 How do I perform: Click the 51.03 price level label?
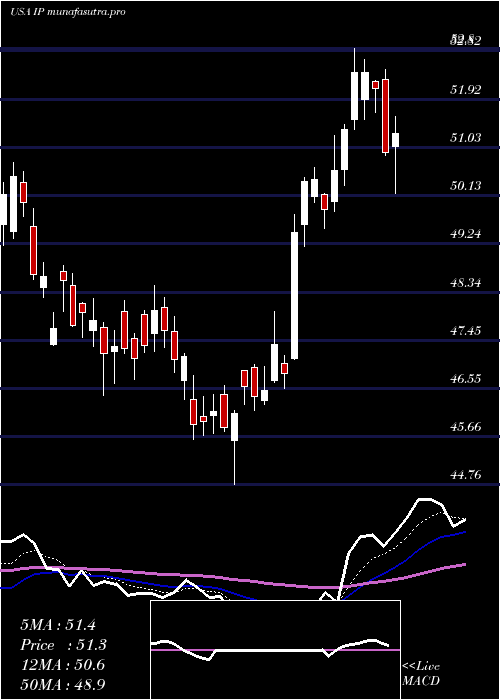click(x=466, y=138)
